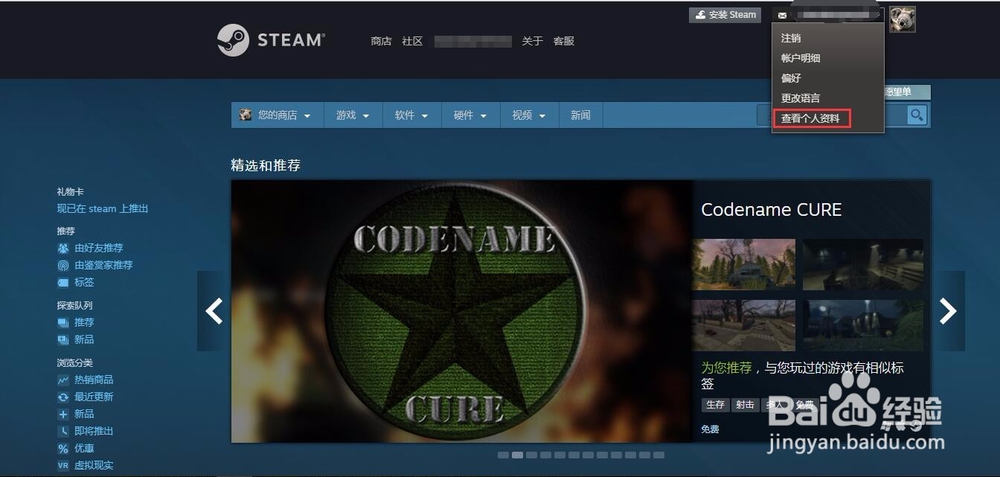Click the VR icon beside 虚拟现实
Screen dimensions: 1000x477
(63, 466)
